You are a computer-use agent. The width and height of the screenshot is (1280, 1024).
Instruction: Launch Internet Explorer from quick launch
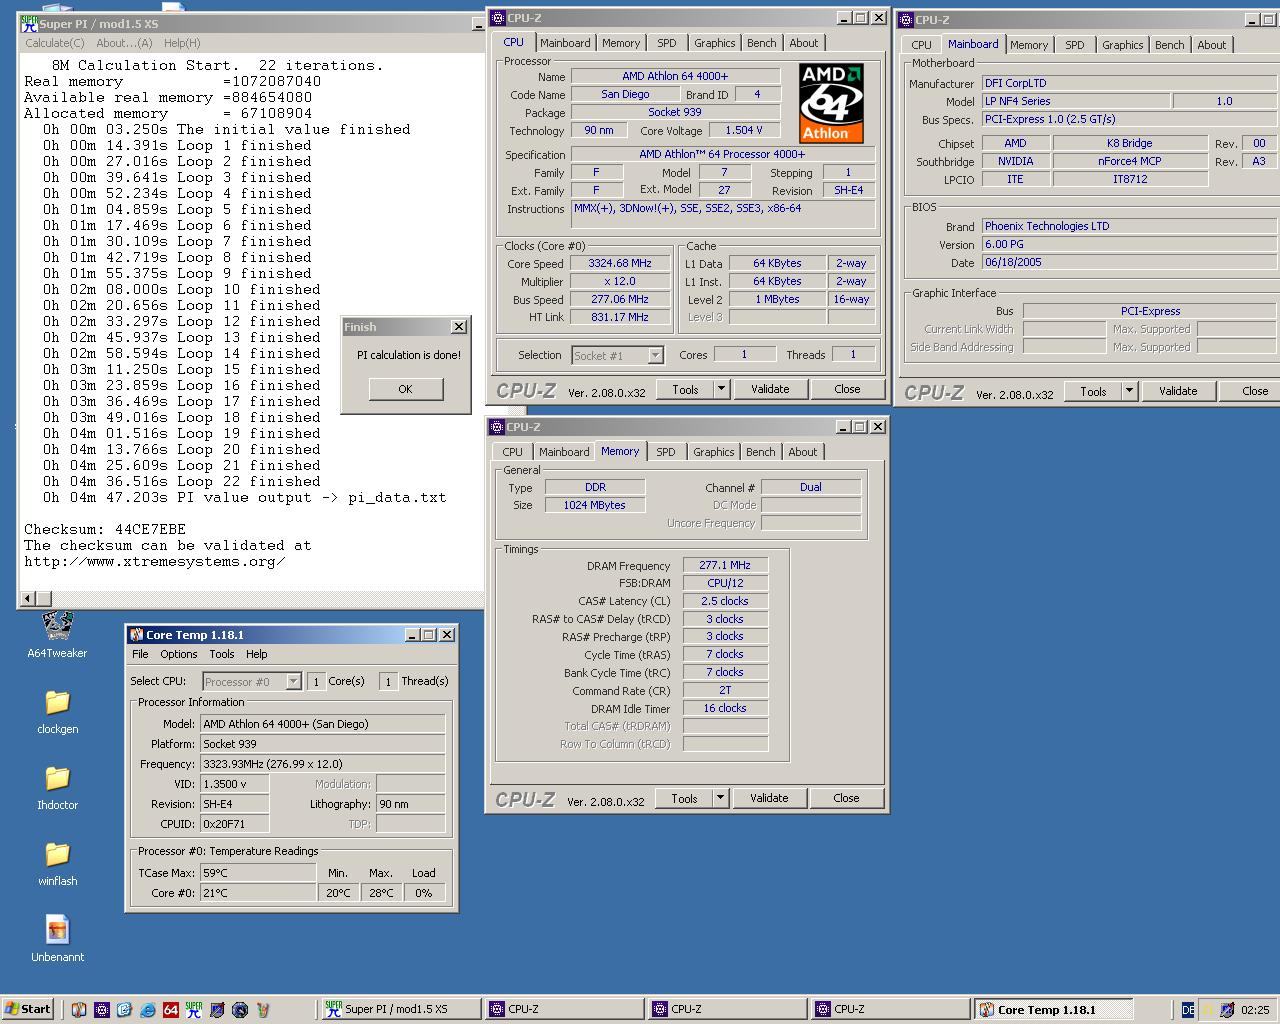147,1010
